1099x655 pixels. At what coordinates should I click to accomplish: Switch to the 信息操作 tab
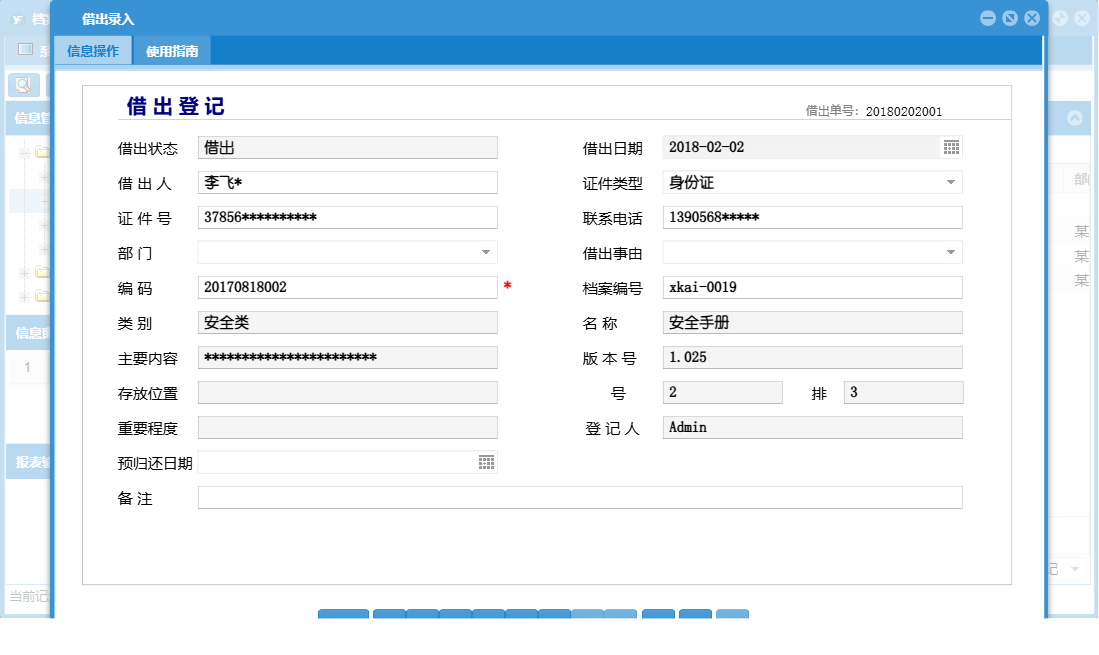93,50
